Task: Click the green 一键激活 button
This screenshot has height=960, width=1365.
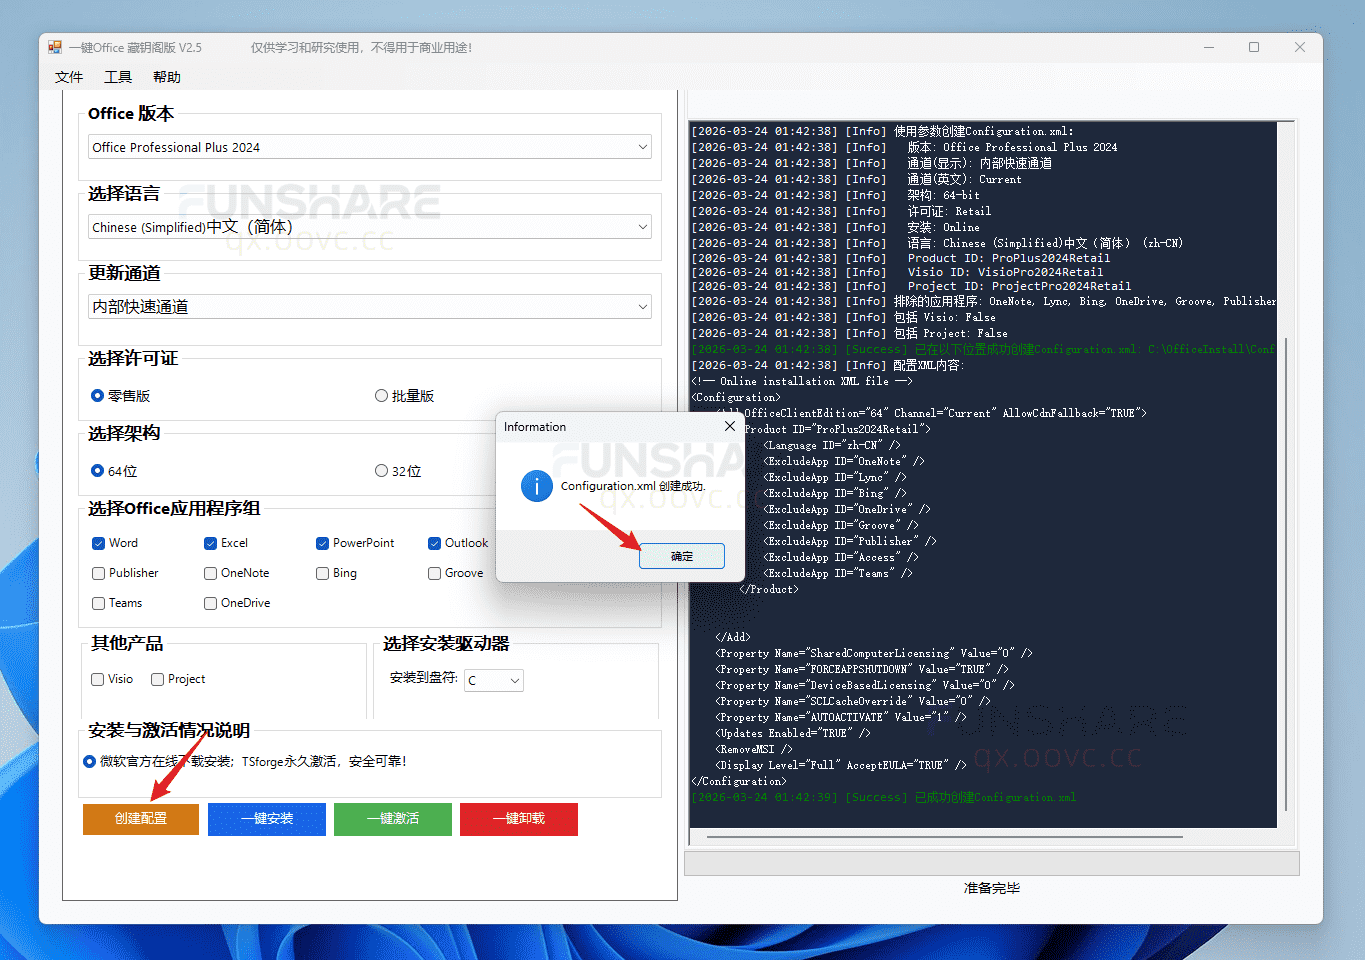Action: [392, 819]
